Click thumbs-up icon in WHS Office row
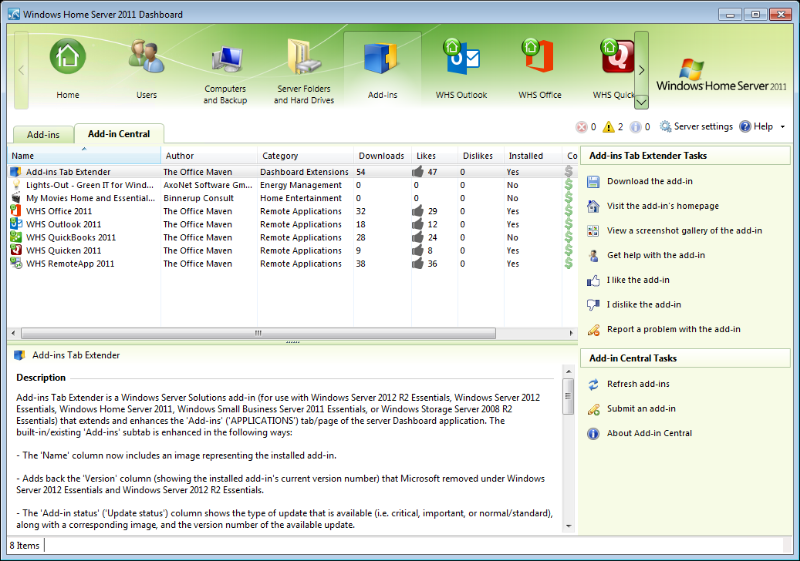800x561 pixels. point(418,211)
